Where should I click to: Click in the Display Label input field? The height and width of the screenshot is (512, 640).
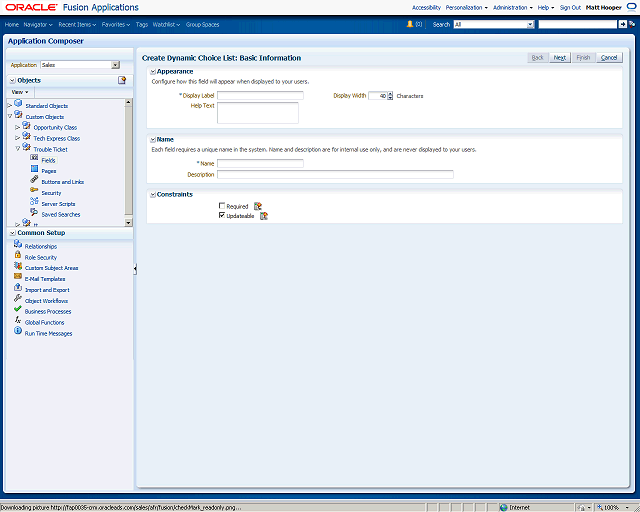(260, 96)
